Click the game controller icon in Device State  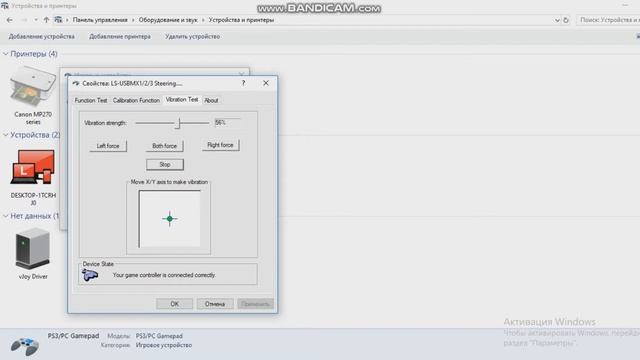pyautogui.click(x=90, y=276)
